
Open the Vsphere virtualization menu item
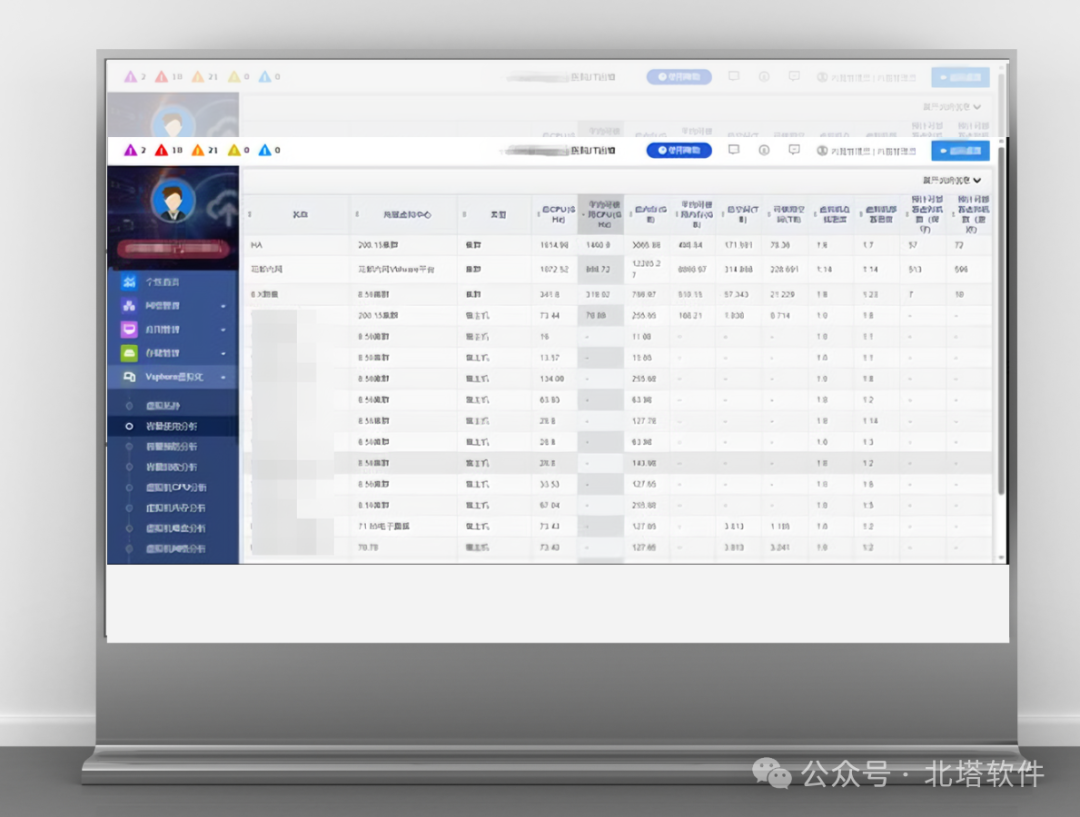point(173,377)
